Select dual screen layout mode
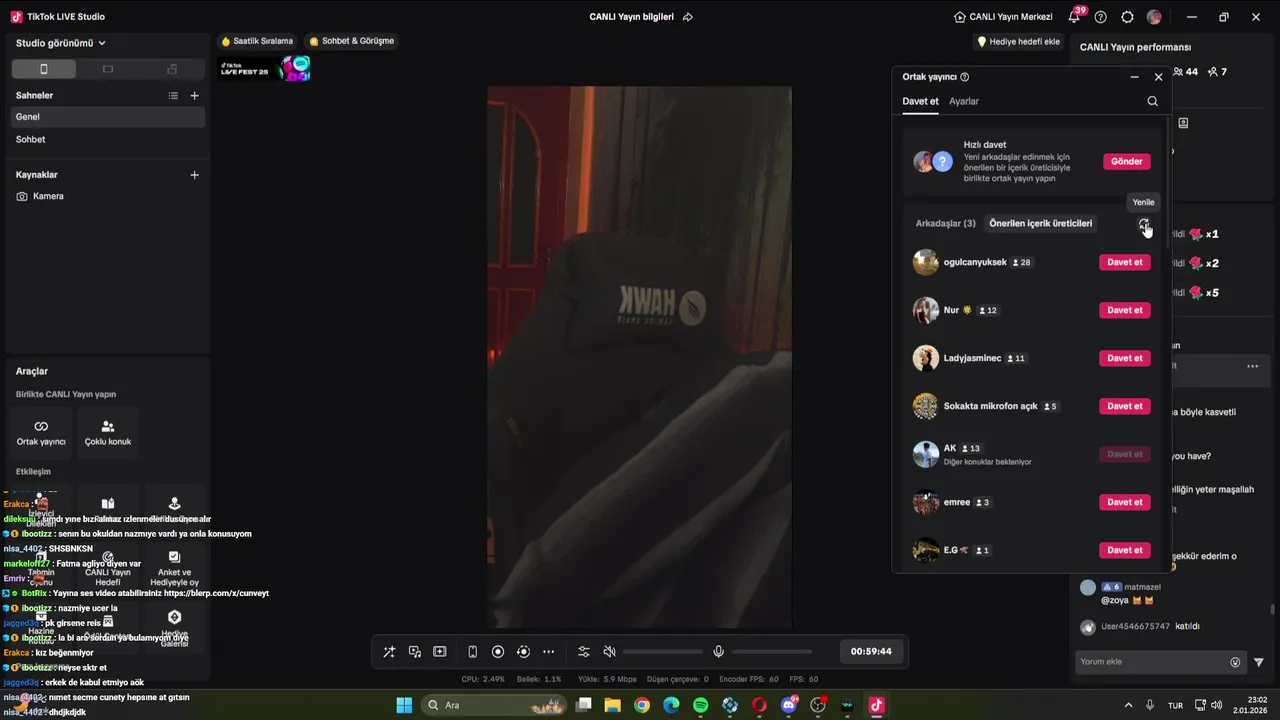Screen dimensions: 1280x720 point(172,69)
